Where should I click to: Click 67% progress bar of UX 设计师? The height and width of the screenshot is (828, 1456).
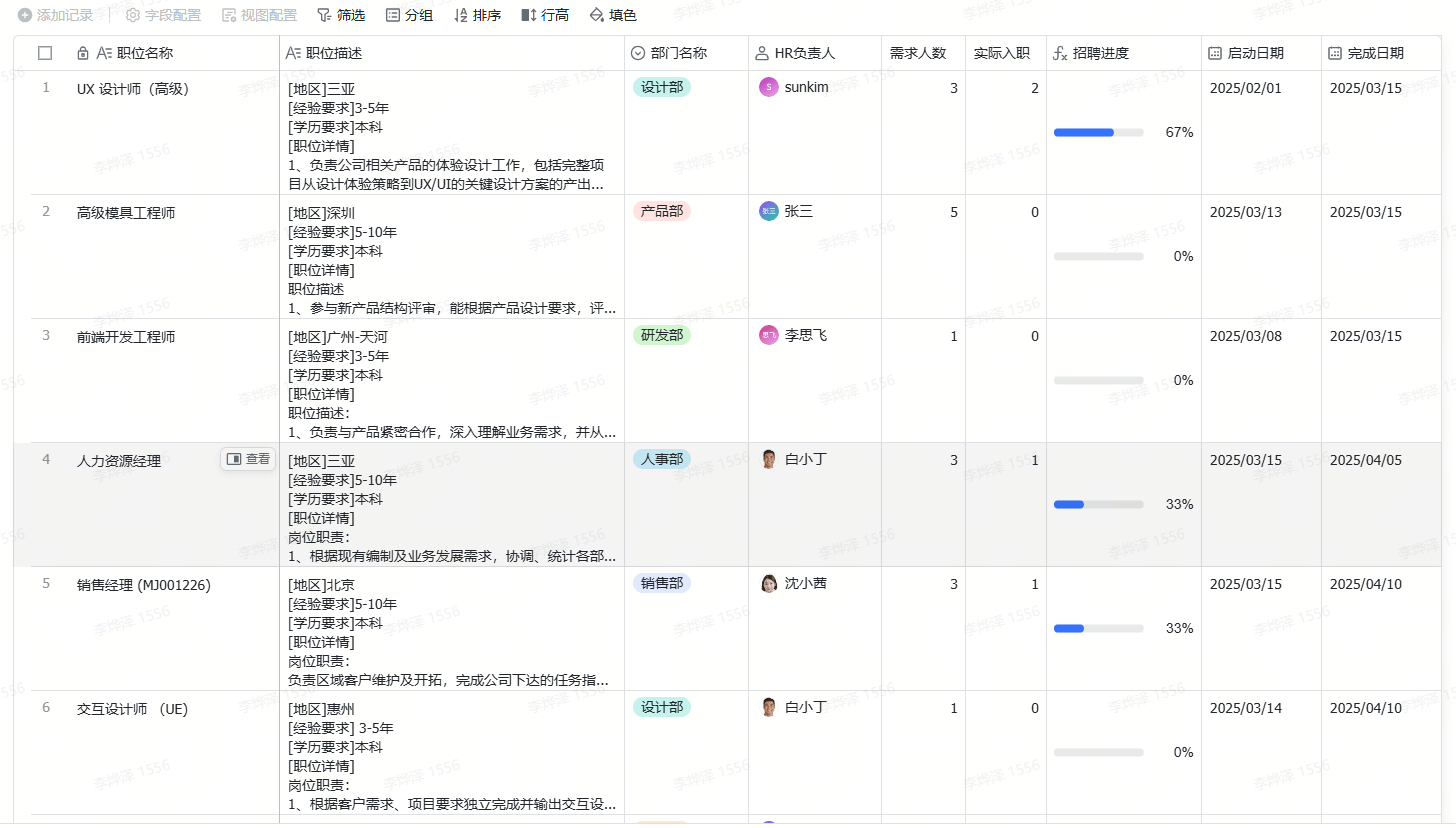pos(1098,132)
